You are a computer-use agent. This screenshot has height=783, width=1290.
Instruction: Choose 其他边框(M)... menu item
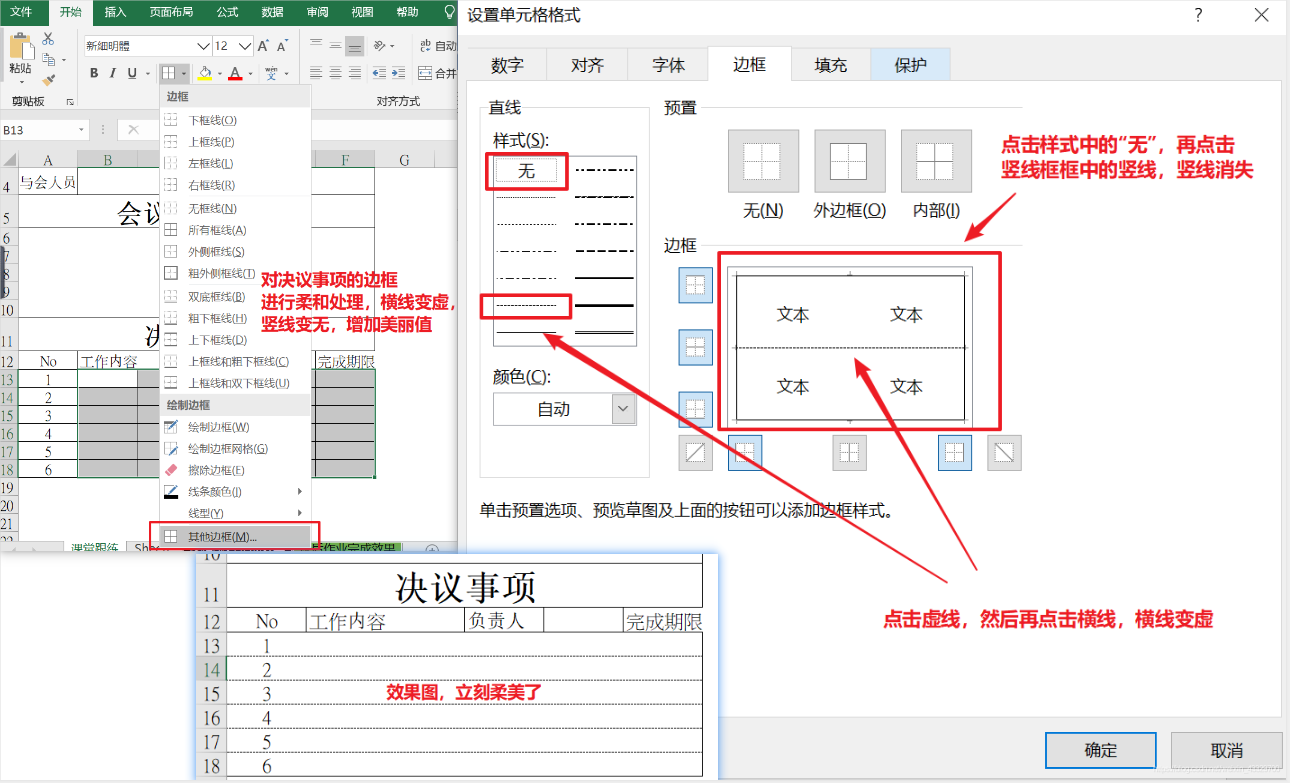236,536
